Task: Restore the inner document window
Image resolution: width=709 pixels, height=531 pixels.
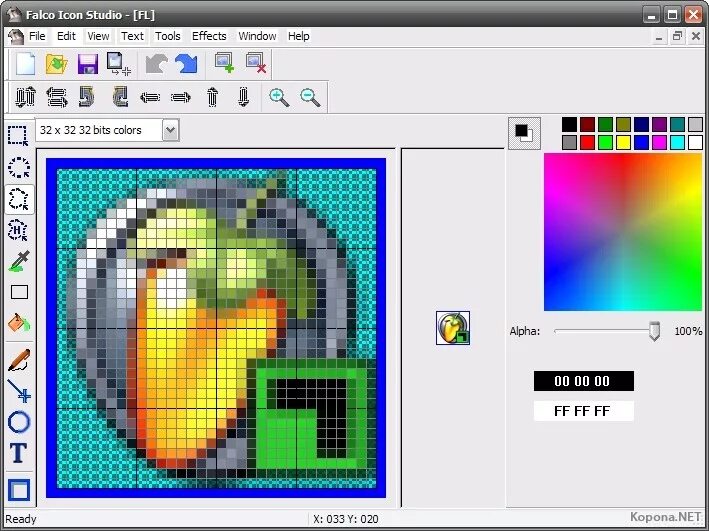Action: [677, 36]
